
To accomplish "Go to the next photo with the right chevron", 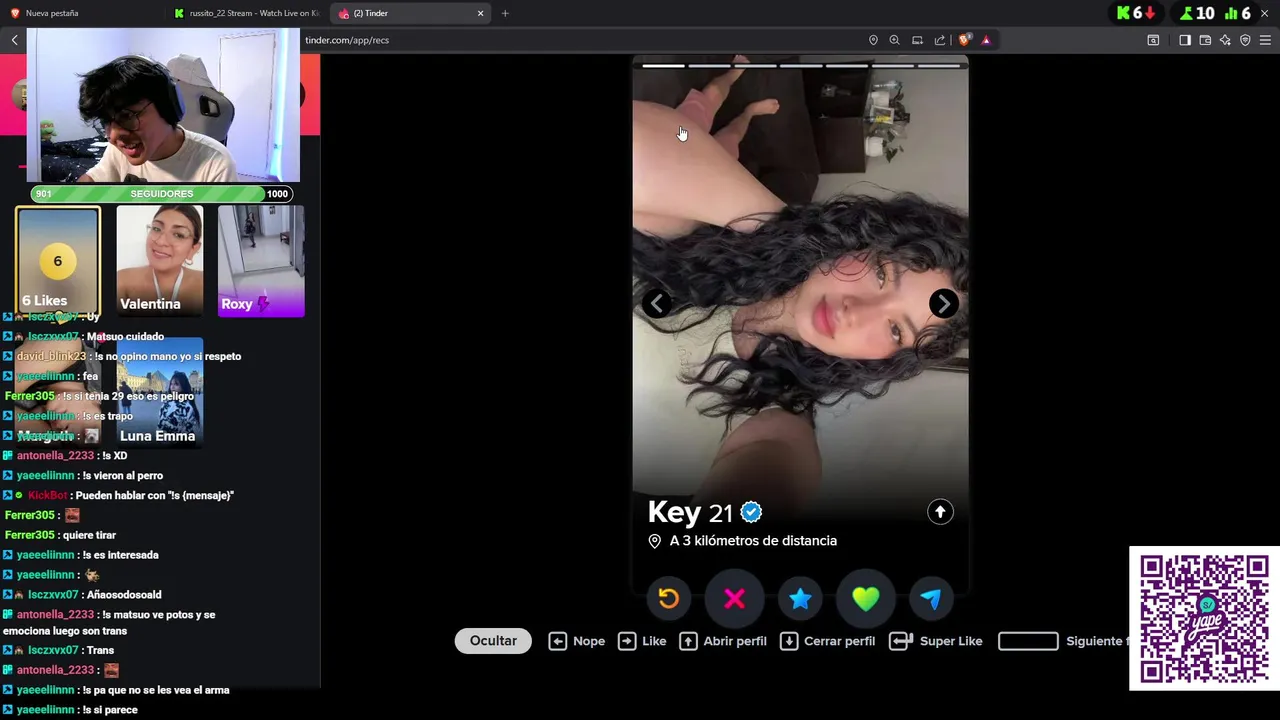I will point(943,303).
